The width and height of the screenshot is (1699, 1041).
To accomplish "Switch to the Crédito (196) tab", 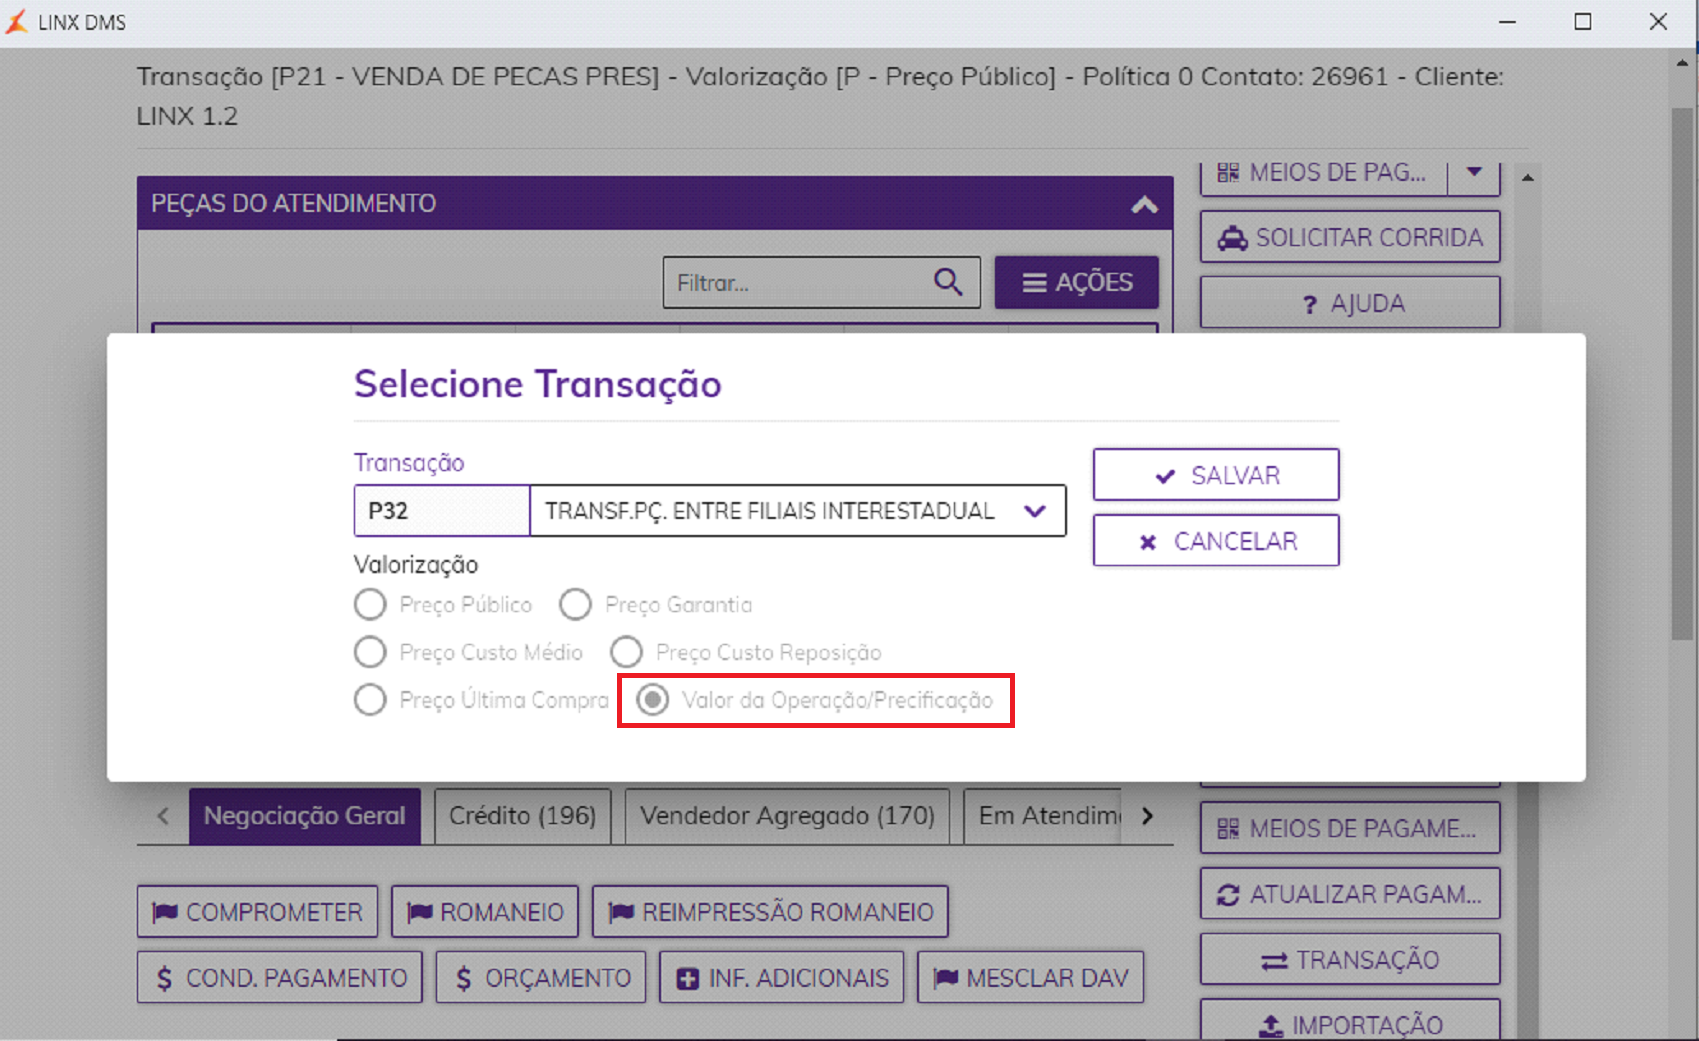I will click(522, 816).
